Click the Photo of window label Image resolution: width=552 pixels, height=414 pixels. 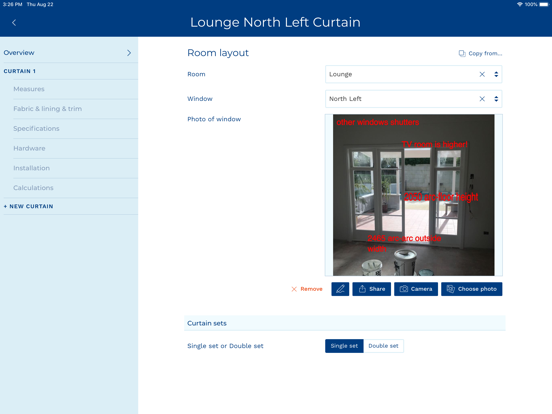pos(214,119)
